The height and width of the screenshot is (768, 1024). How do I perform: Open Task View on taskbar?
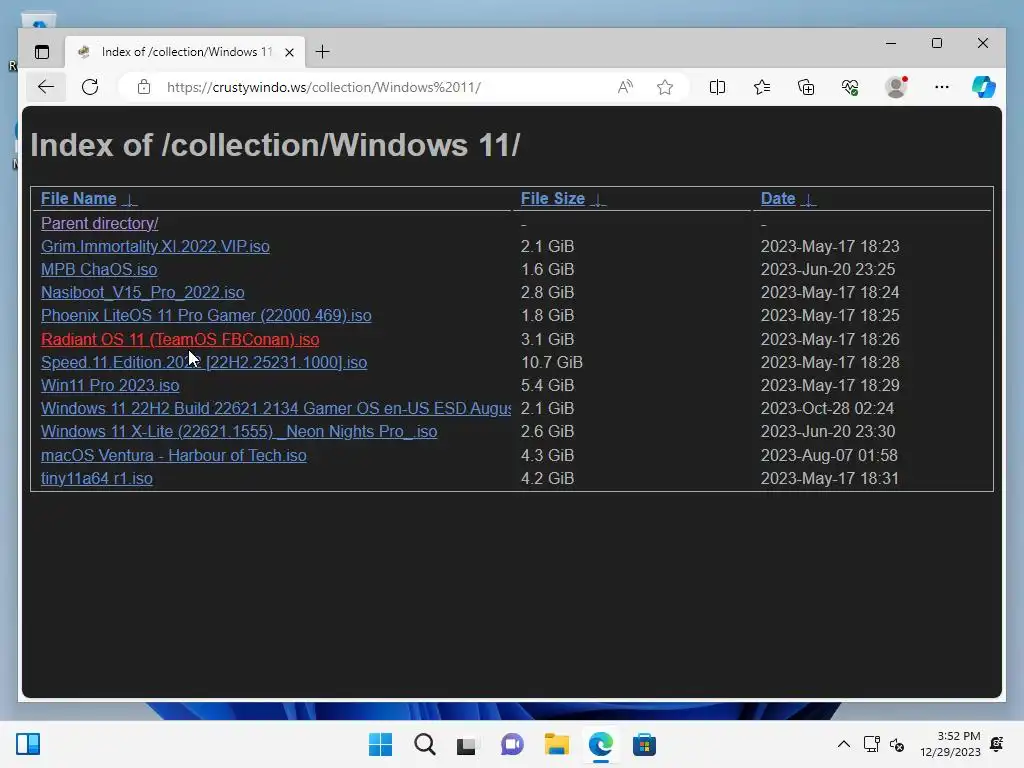[x=466, y=744]
